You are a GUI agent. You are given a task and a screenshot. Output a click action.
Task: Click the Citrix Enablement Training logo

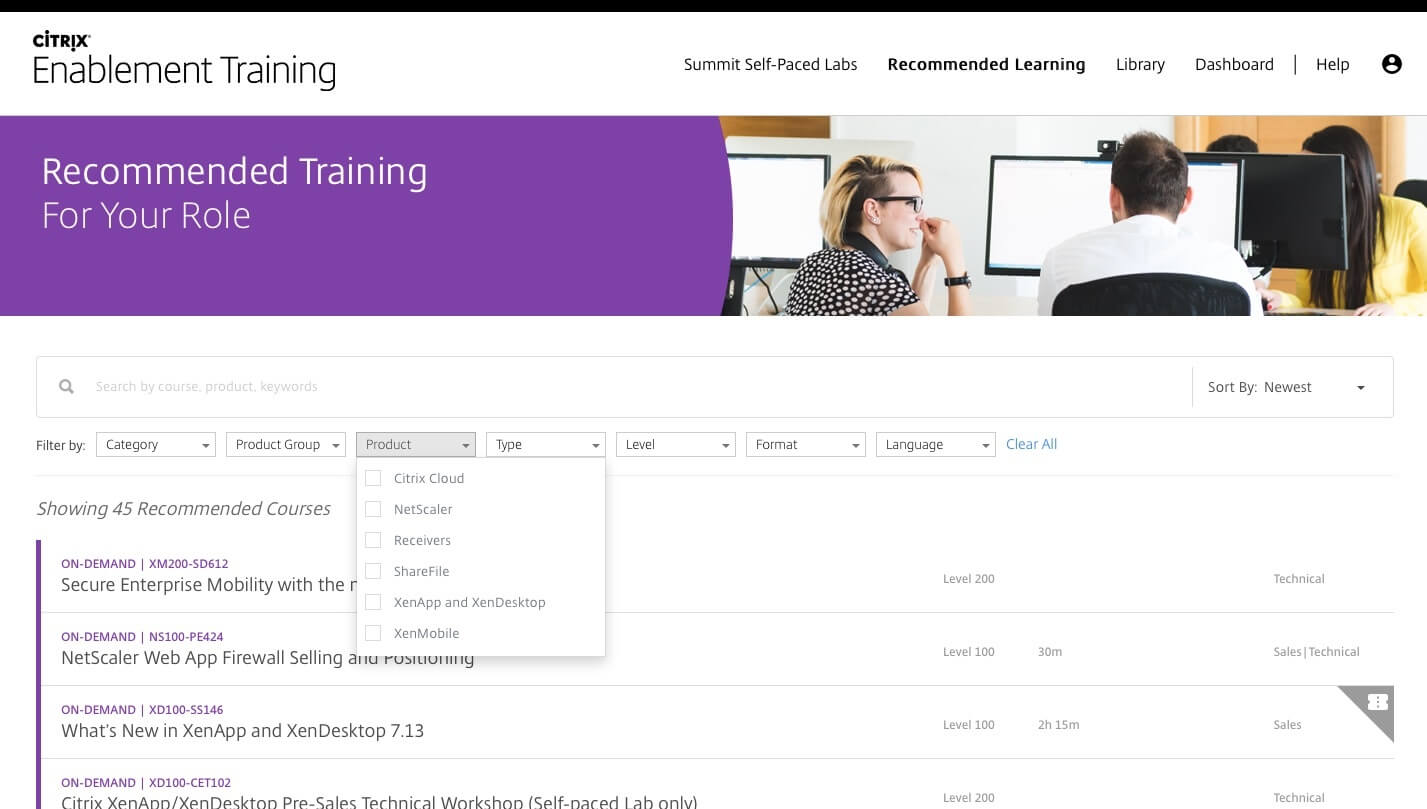point(184,61)
